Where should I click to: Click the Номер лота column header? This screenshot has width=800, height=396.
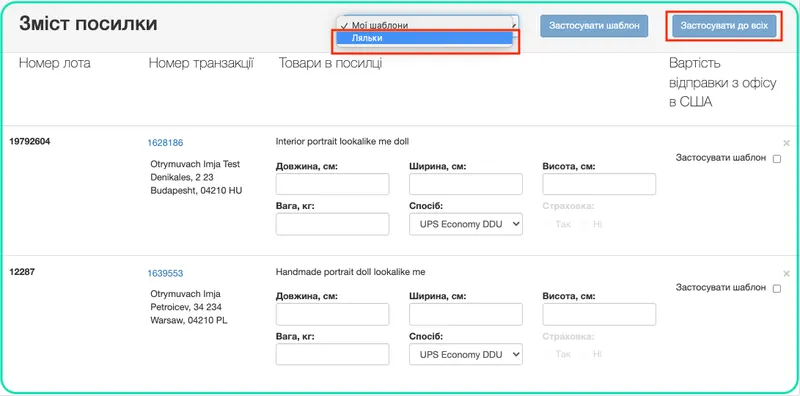55,63
